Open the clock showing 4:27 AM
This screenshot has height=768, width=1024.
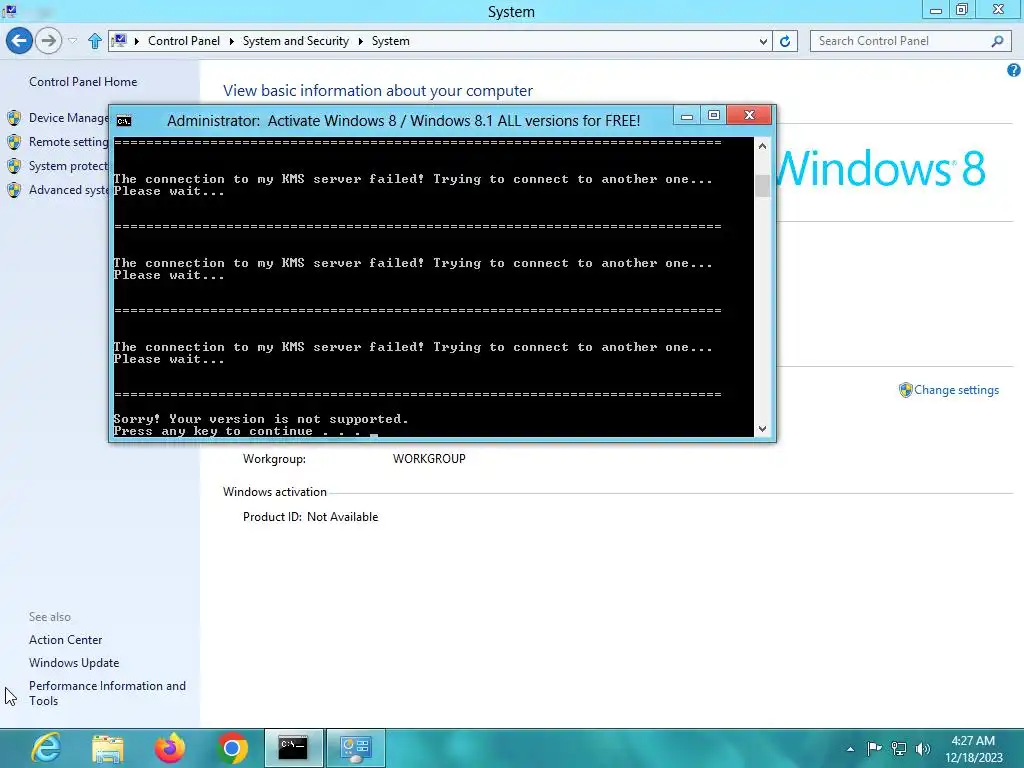[973, 749]
